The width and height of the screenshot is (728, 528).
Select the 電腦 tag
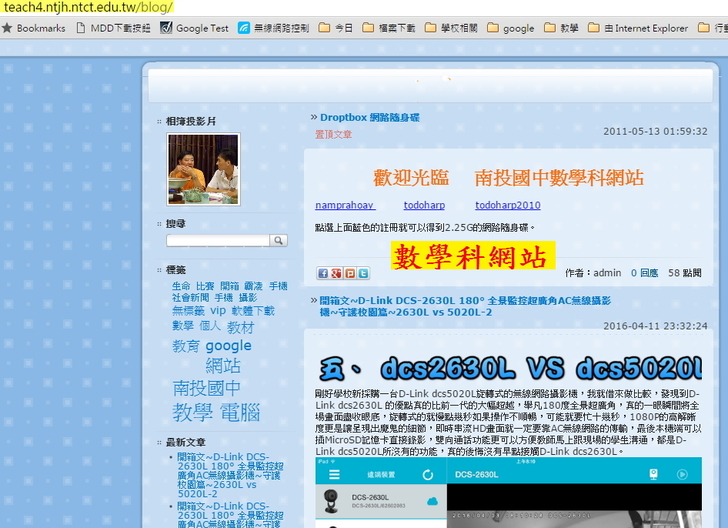click(x=240, y=413)
